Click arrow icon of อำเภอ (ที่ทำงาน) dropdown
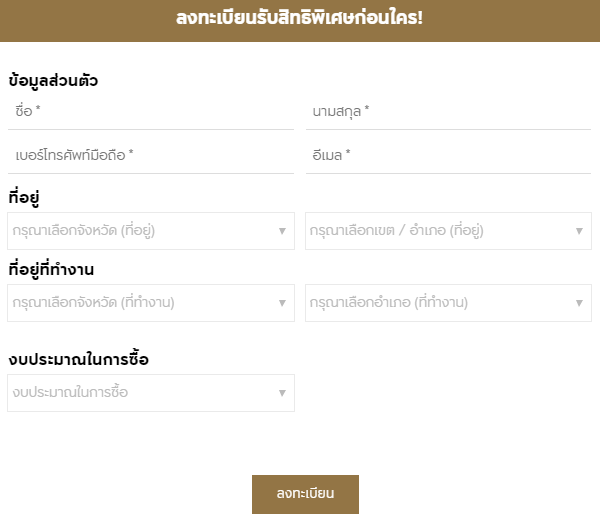 click(x=579, y=303)
